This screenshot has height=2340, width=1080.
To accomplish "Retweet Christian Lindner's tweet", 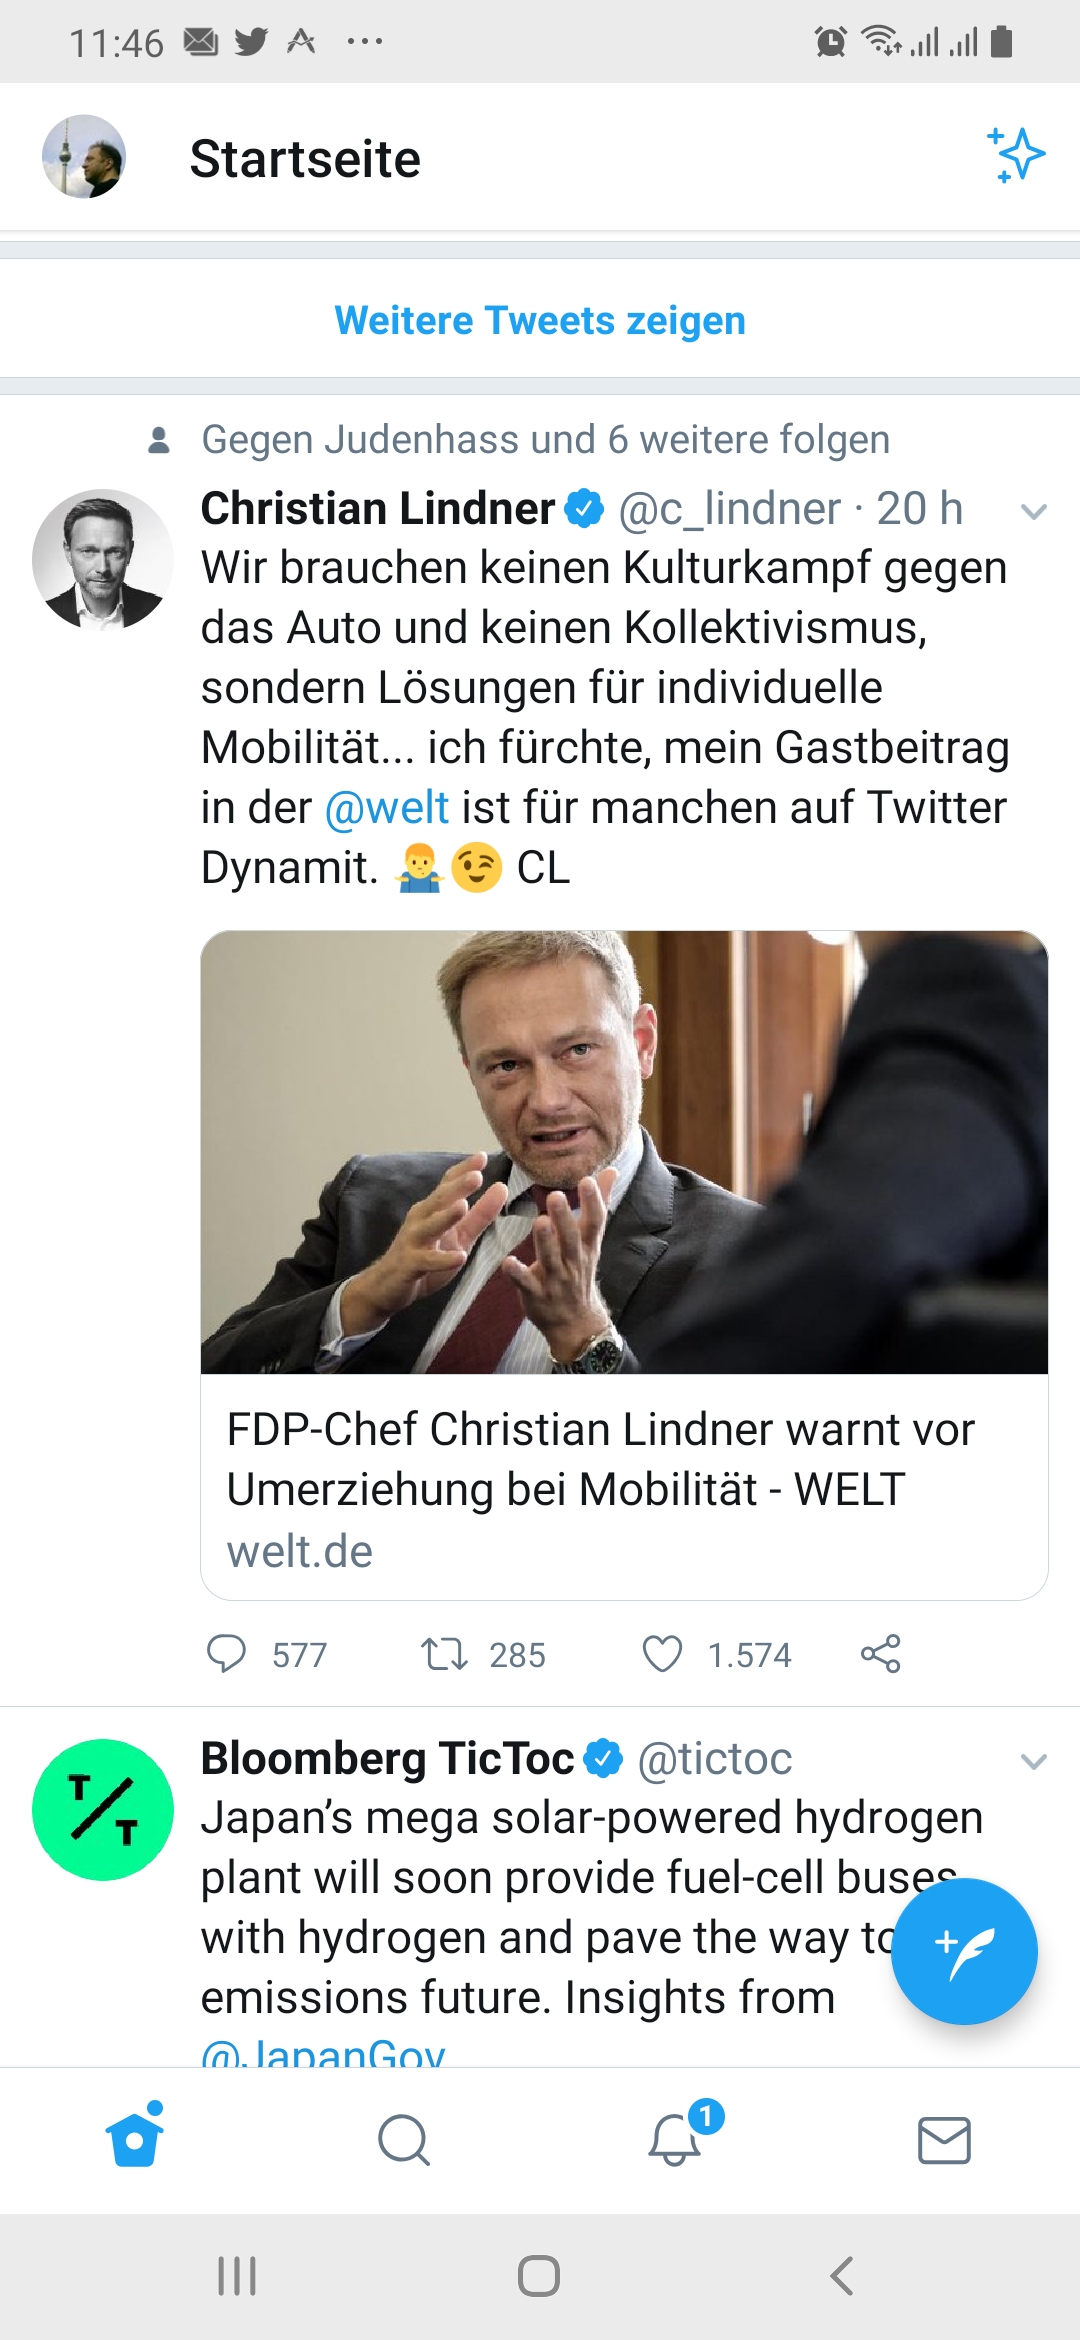I will (x=444, y=1654).
